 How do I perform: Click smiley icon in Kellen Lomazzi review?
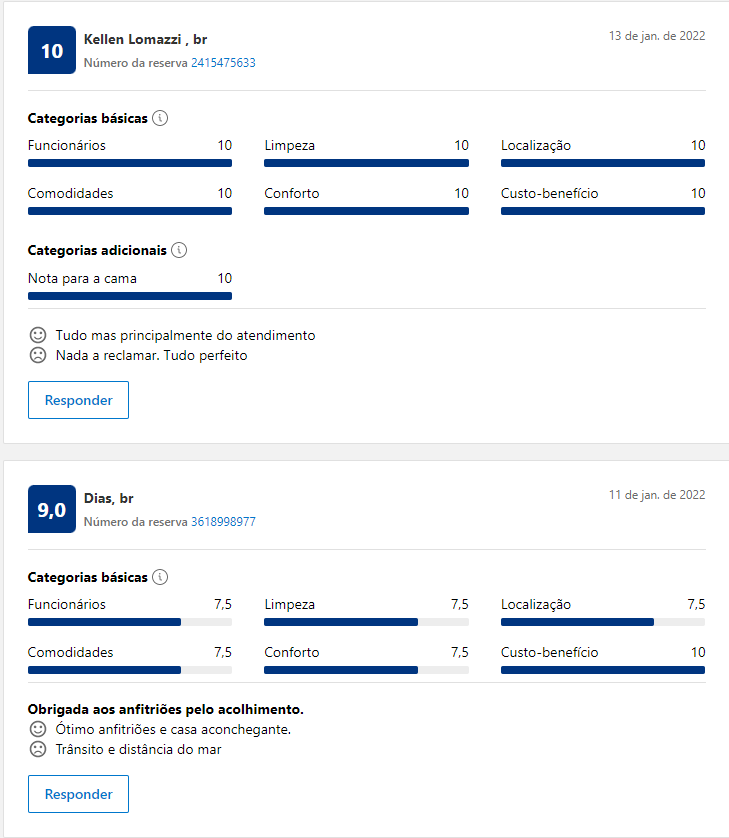point(38,335)
